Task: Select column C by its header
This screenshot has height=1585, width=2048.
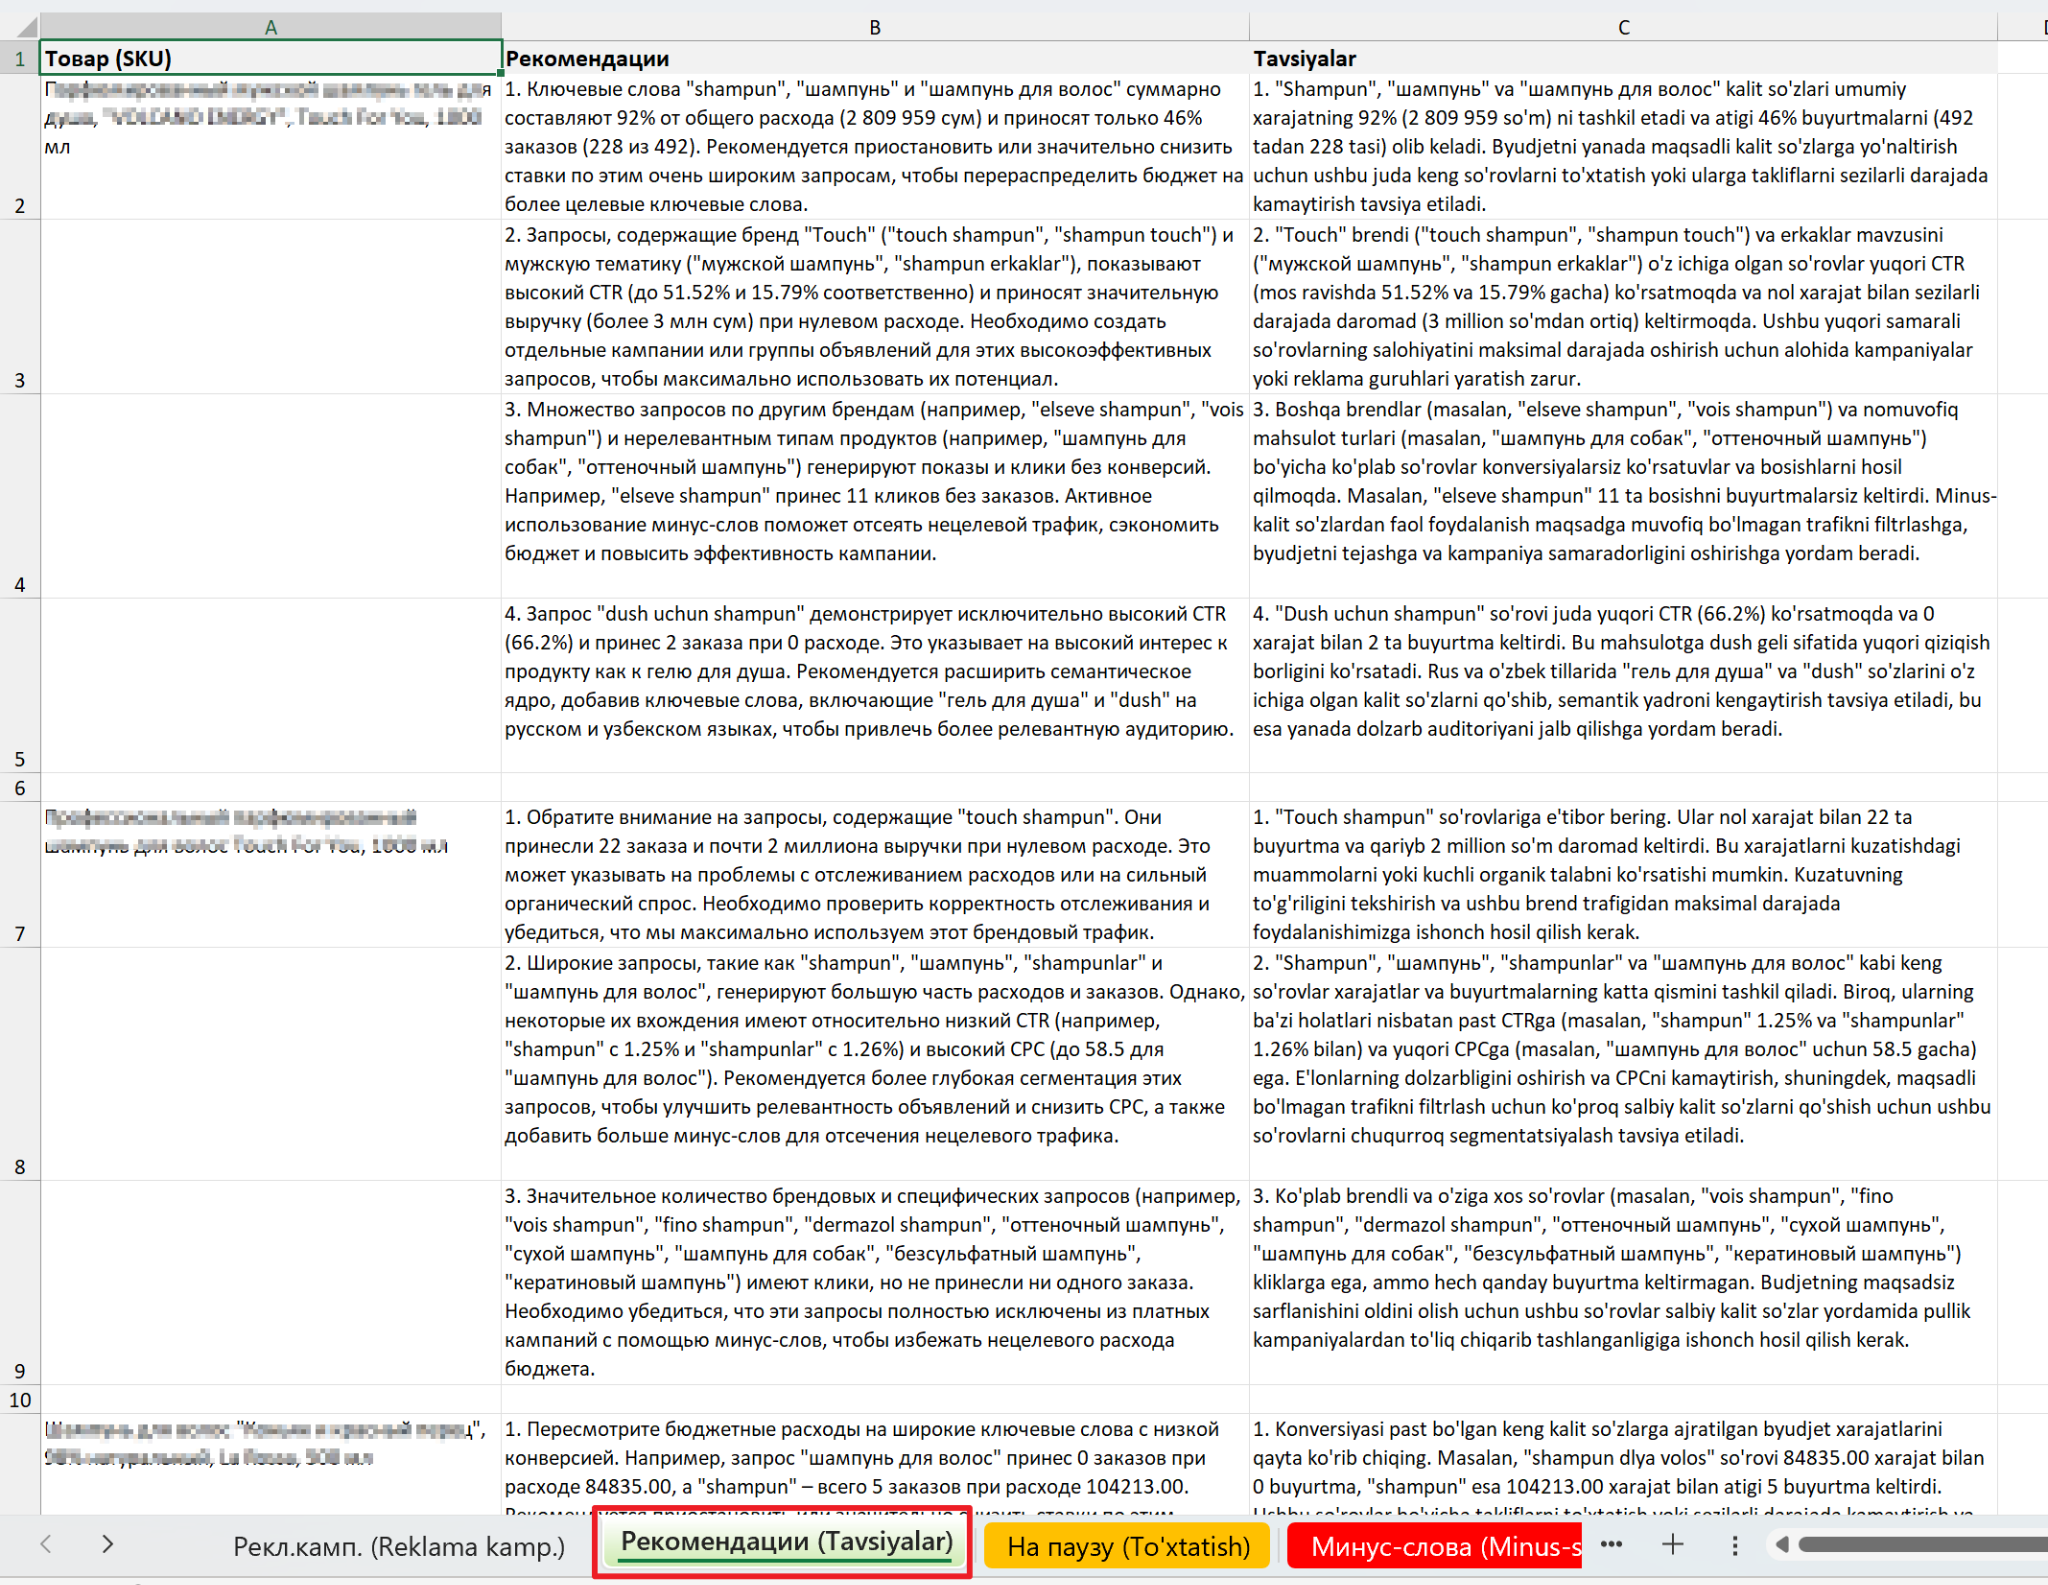Action: [x=1623, y=27]
